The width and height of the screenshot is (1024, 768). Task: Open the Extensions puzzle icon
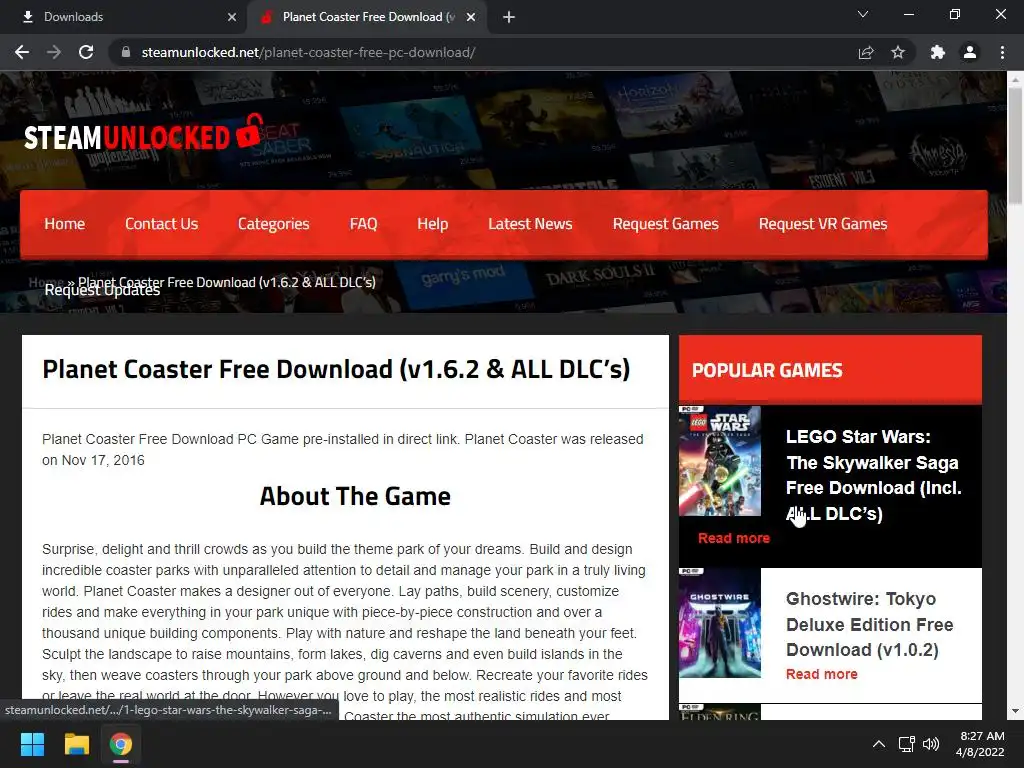pyautogui.click(x=937, y=52)
